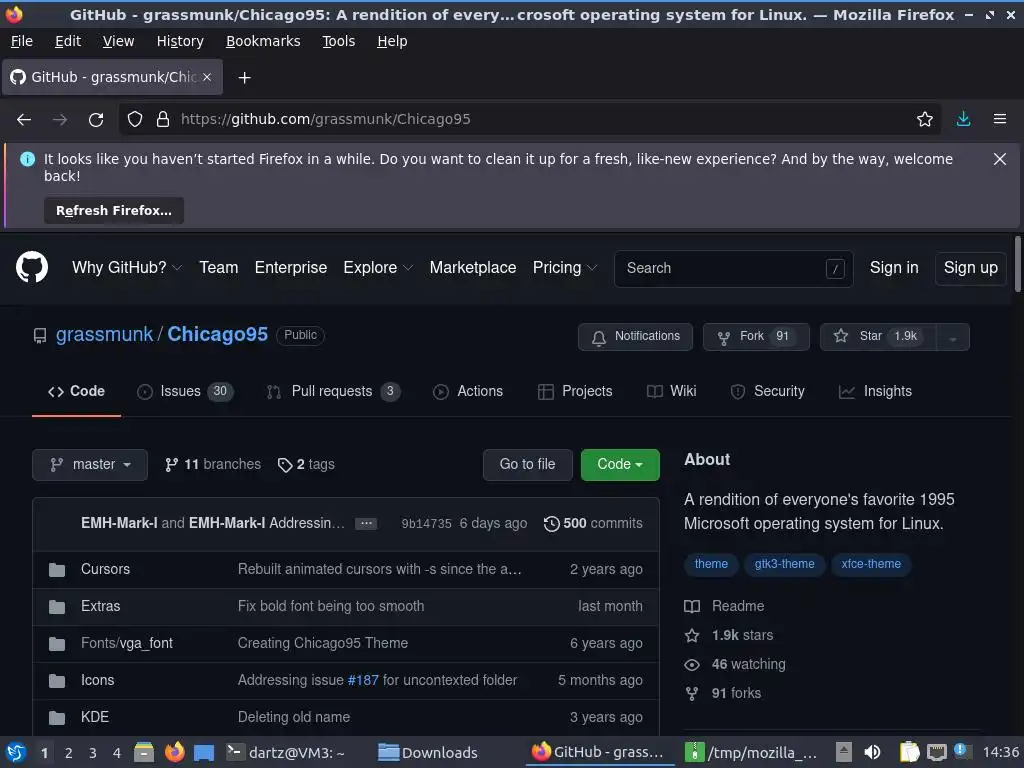Show site security padlock info
Screen dimensions: 1024x768
pos(163,119)
